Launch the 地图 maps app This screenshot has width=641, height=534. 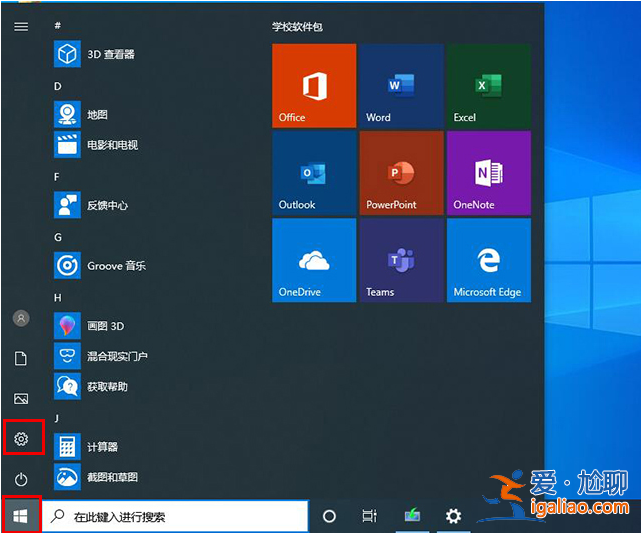(81, 114)
